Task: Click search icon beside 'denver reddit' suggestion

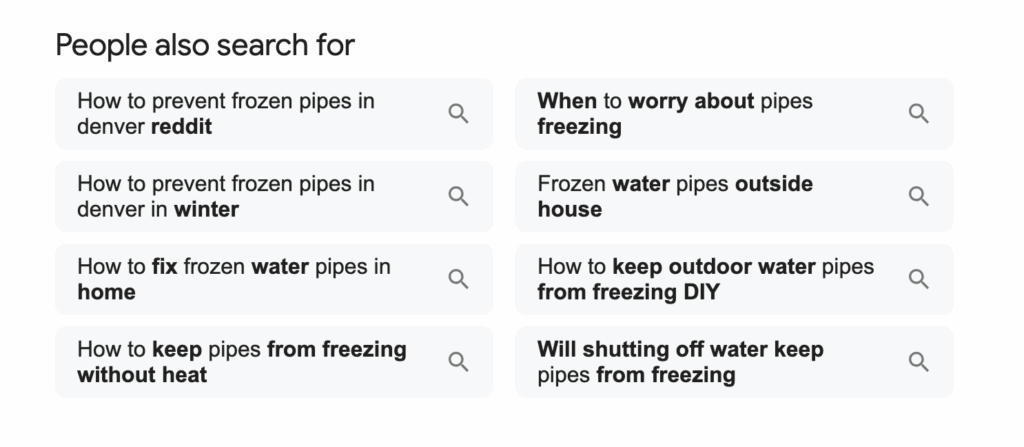Action: click(x=458, y=114)
